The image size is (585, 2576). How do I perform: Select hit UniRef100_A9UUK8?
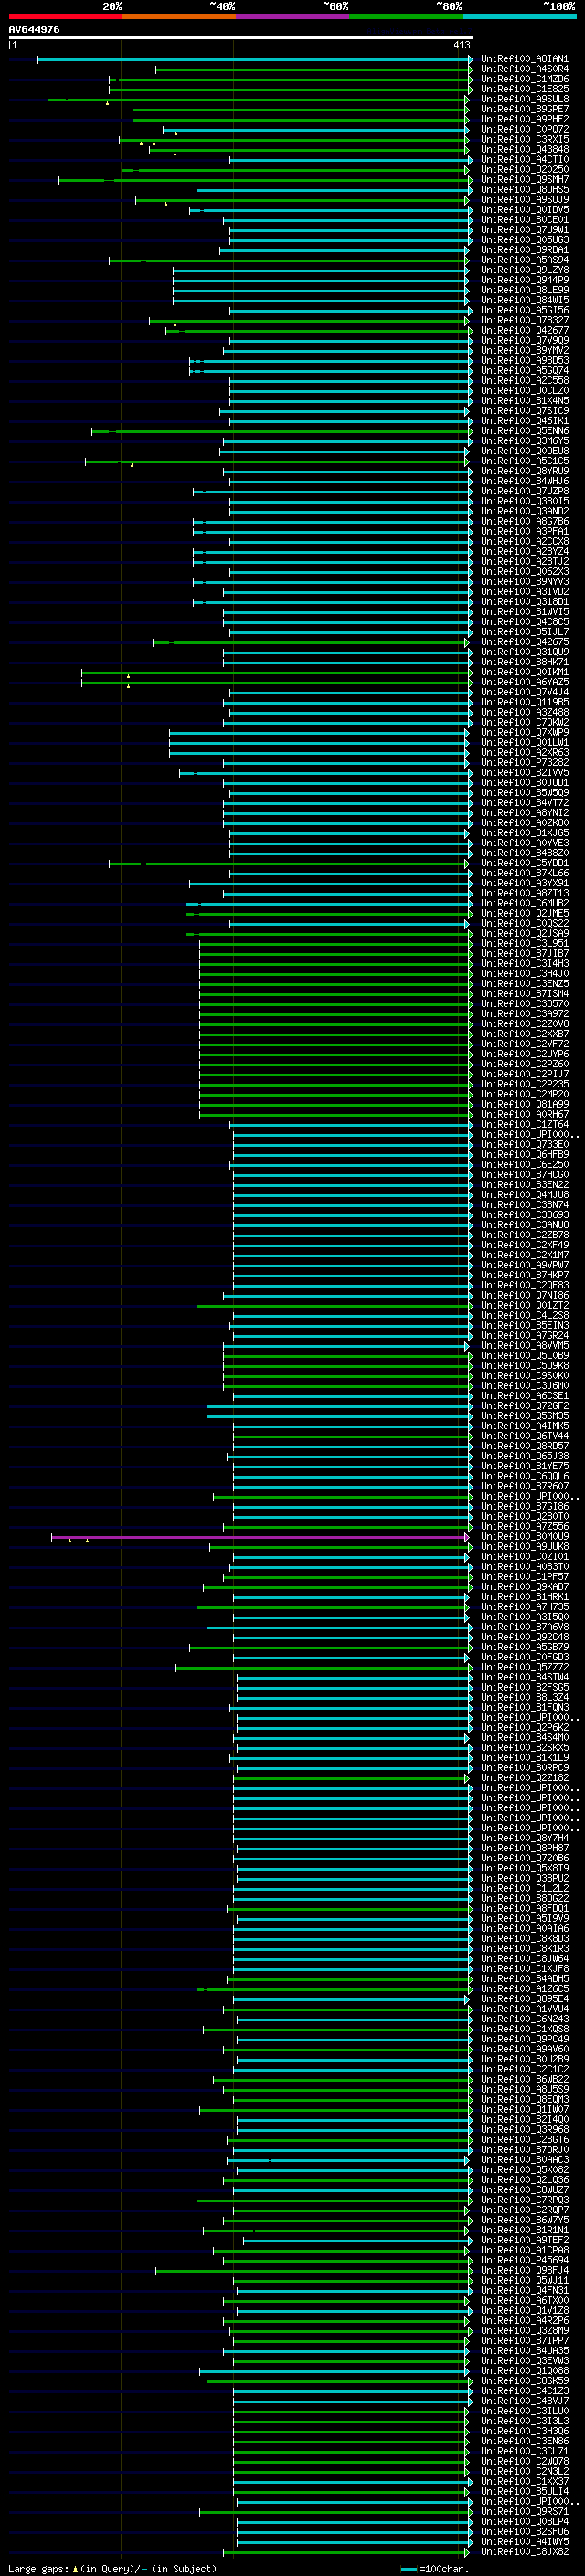click(524, 1547)
